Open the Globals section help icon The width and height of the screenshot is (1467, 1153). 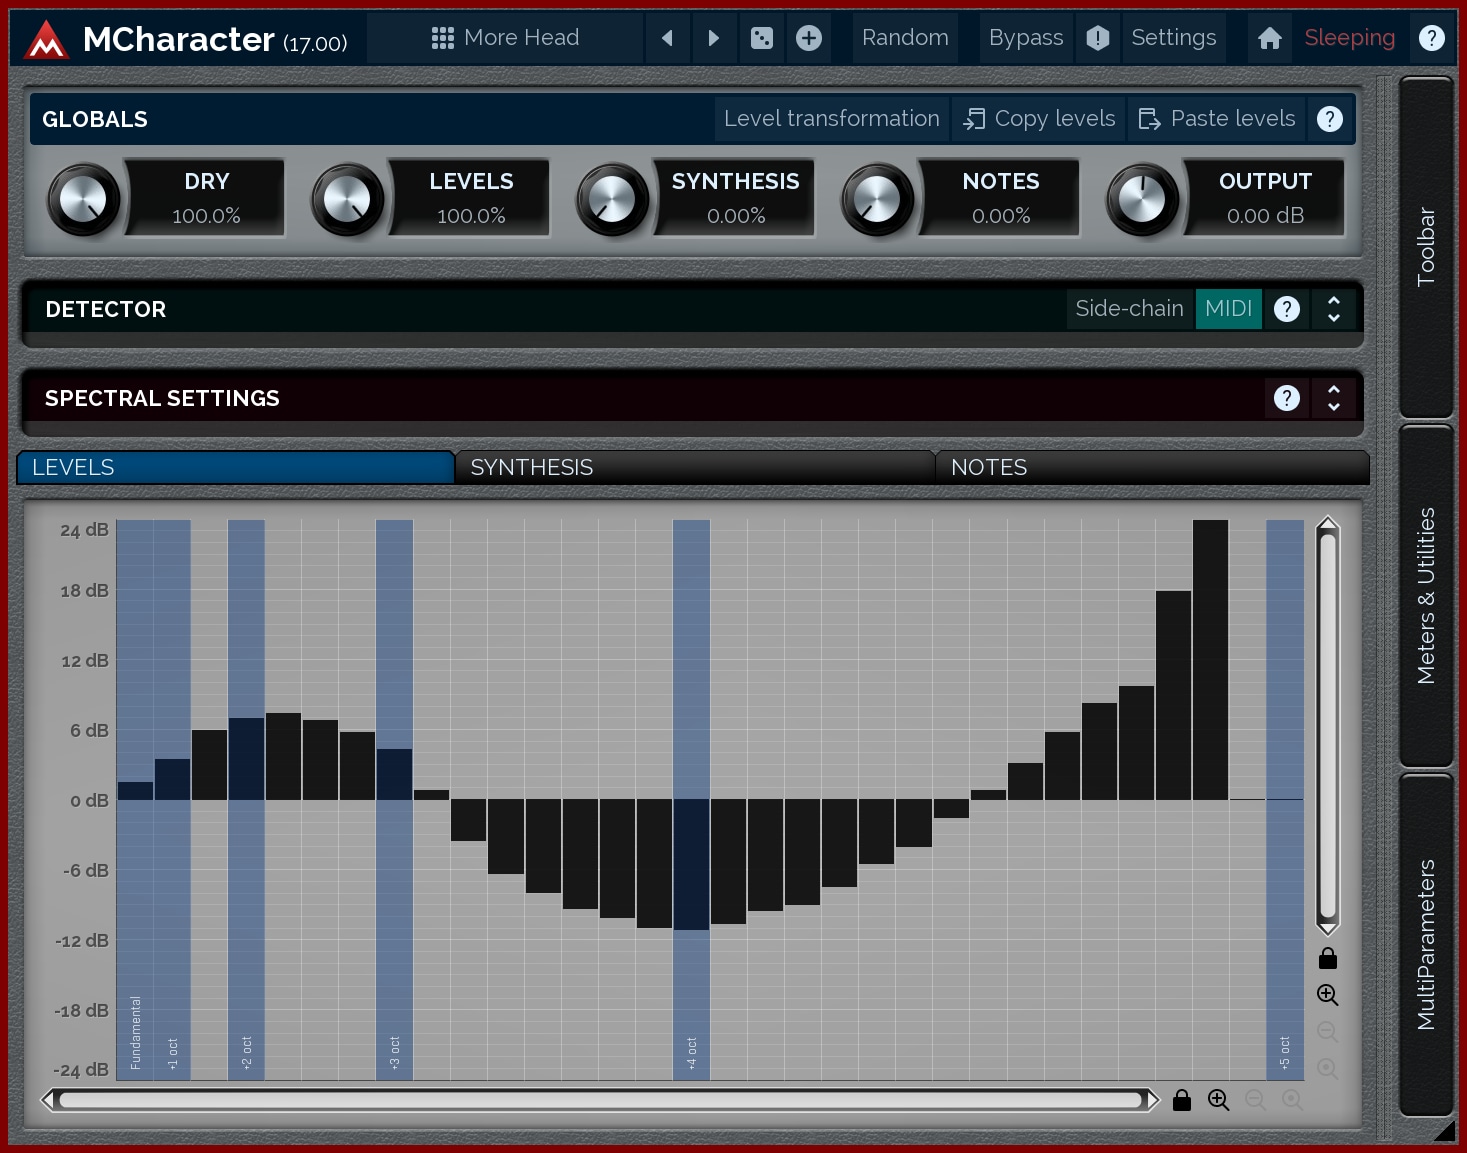tap(1329, 119)
